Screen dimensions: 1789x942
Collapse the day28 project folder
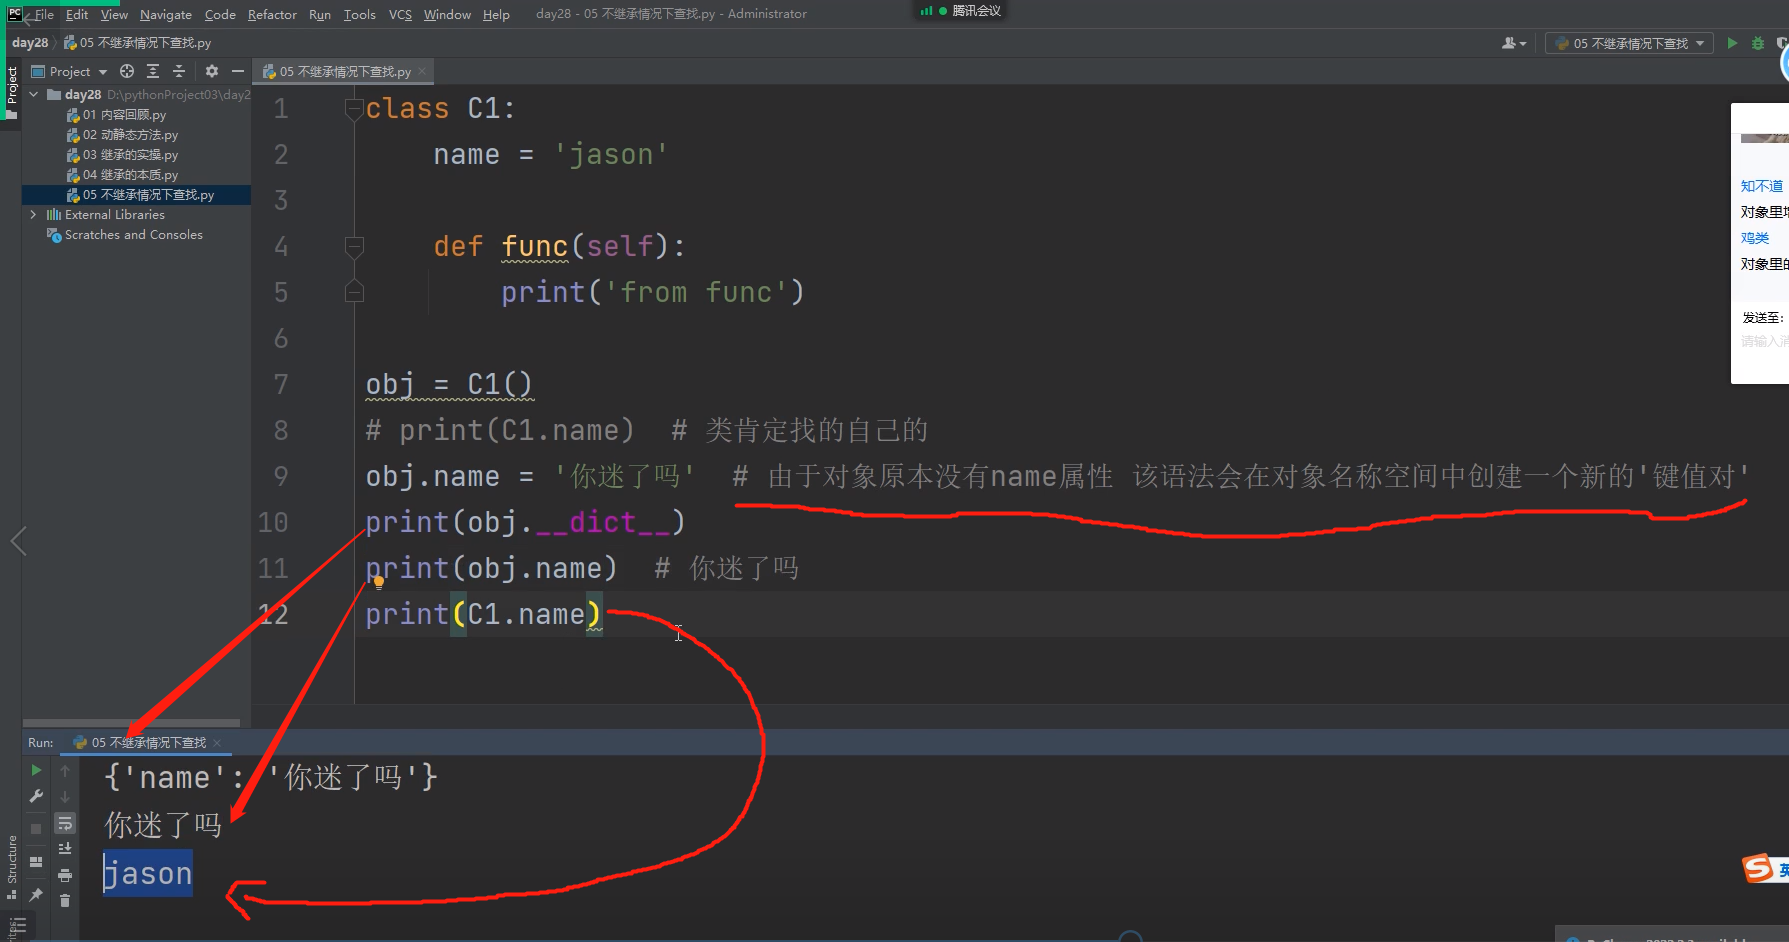[34, 94]
